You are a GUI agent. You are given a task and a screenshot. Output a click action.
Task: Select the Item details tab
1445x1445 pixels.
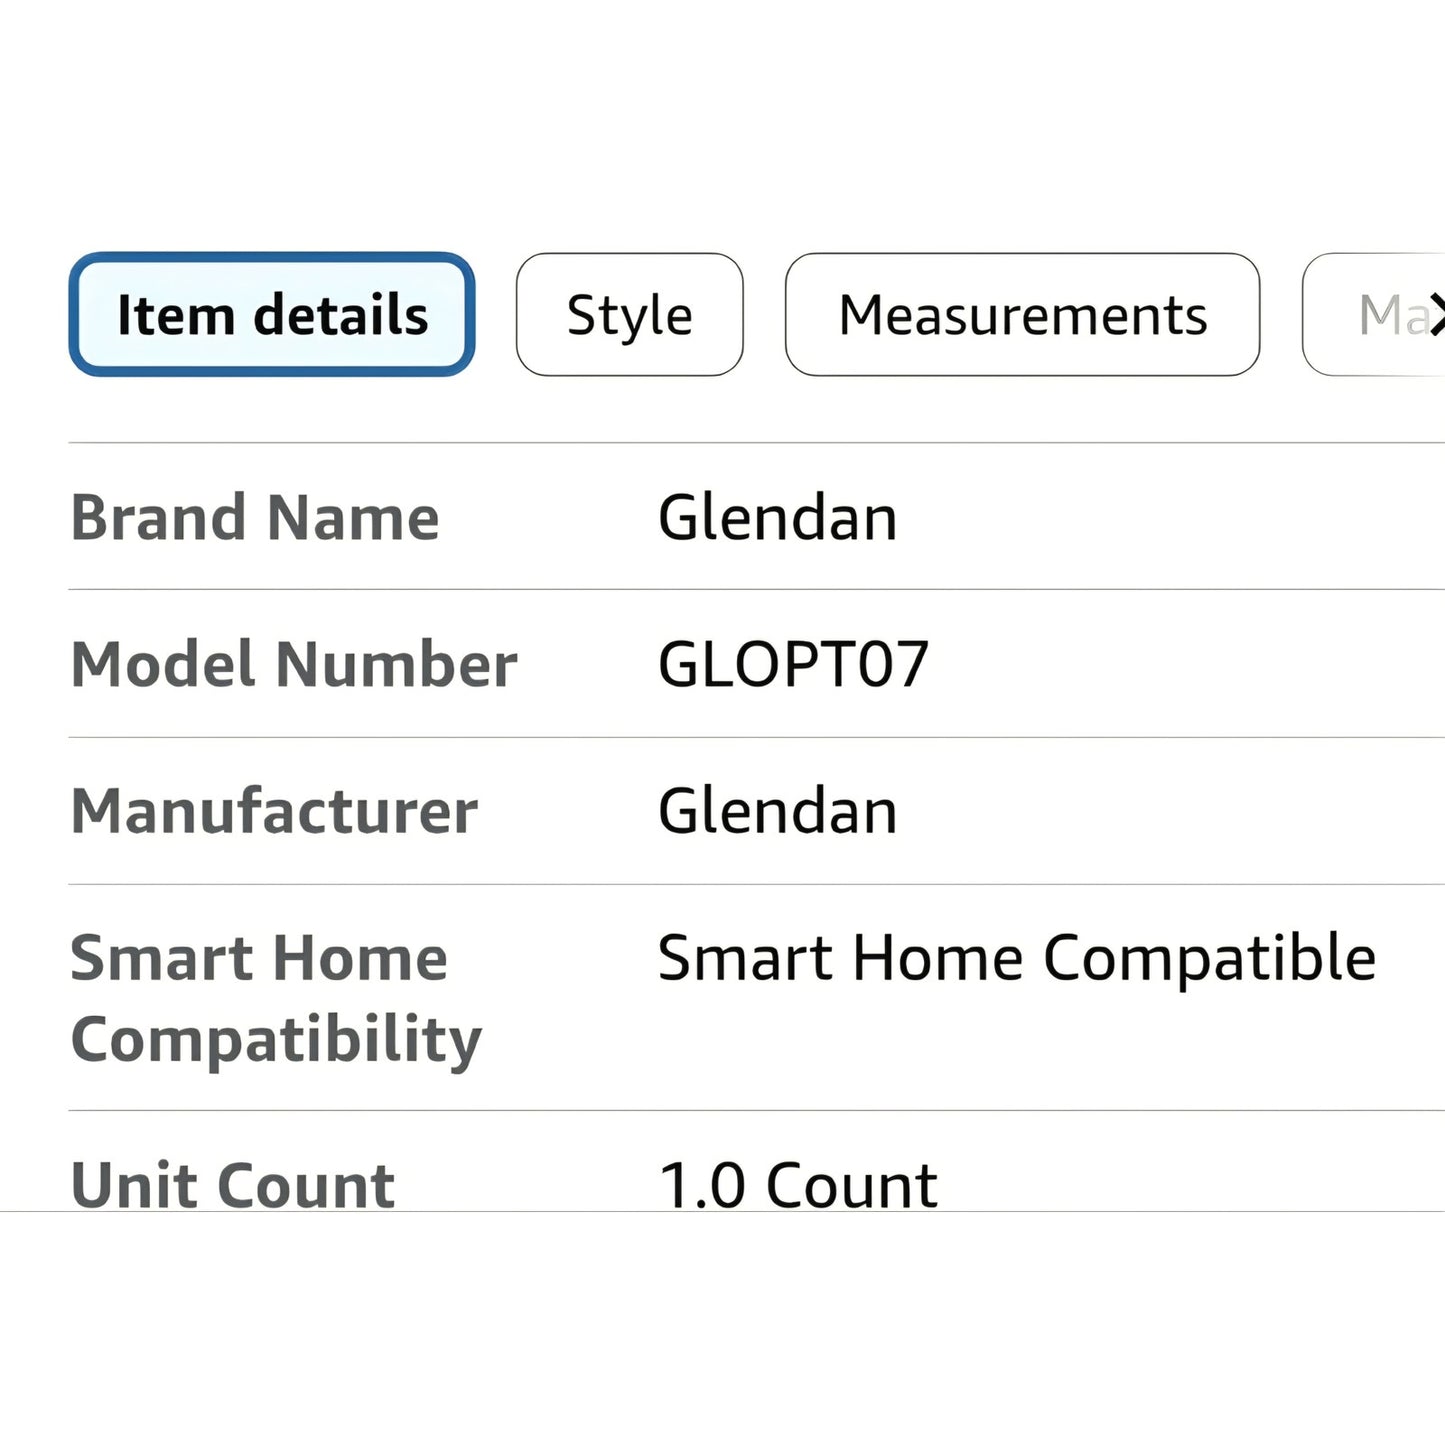[x=271, y=315]
